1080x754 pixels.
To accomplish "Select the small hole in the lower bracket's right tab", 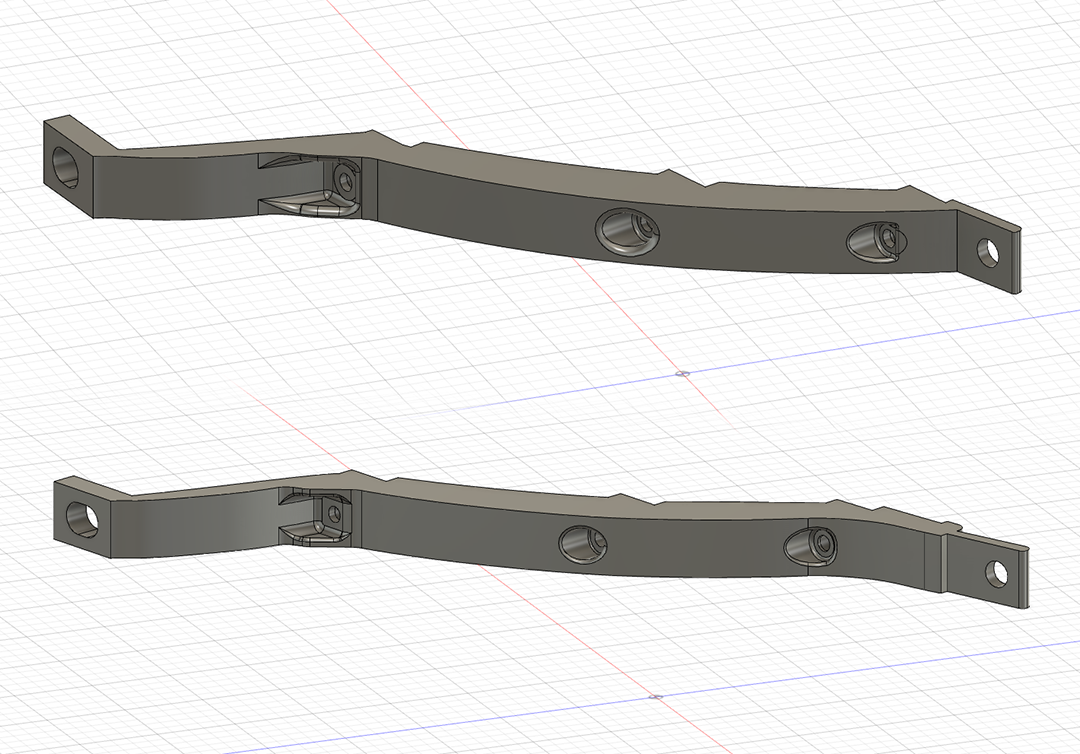I will [996, 574].
